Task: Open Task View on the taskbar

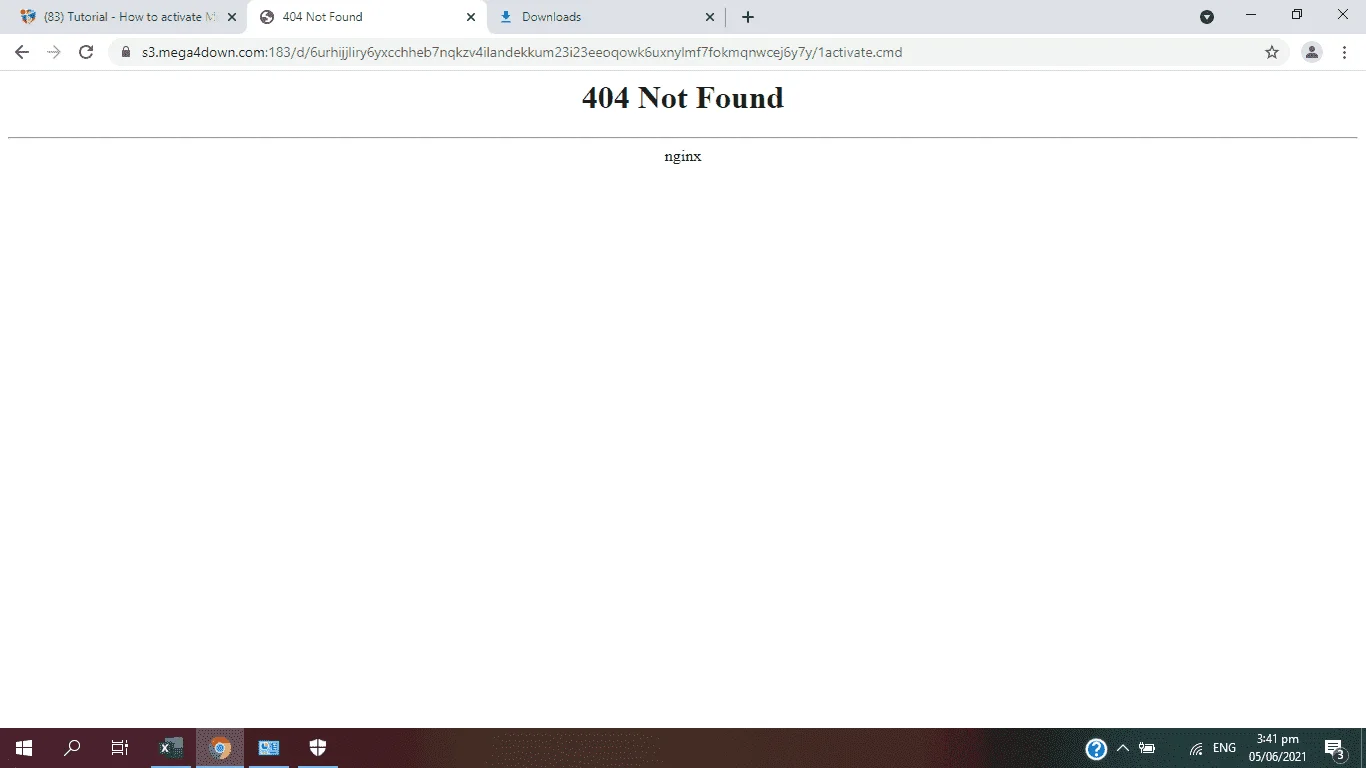Action: point(120,748)
